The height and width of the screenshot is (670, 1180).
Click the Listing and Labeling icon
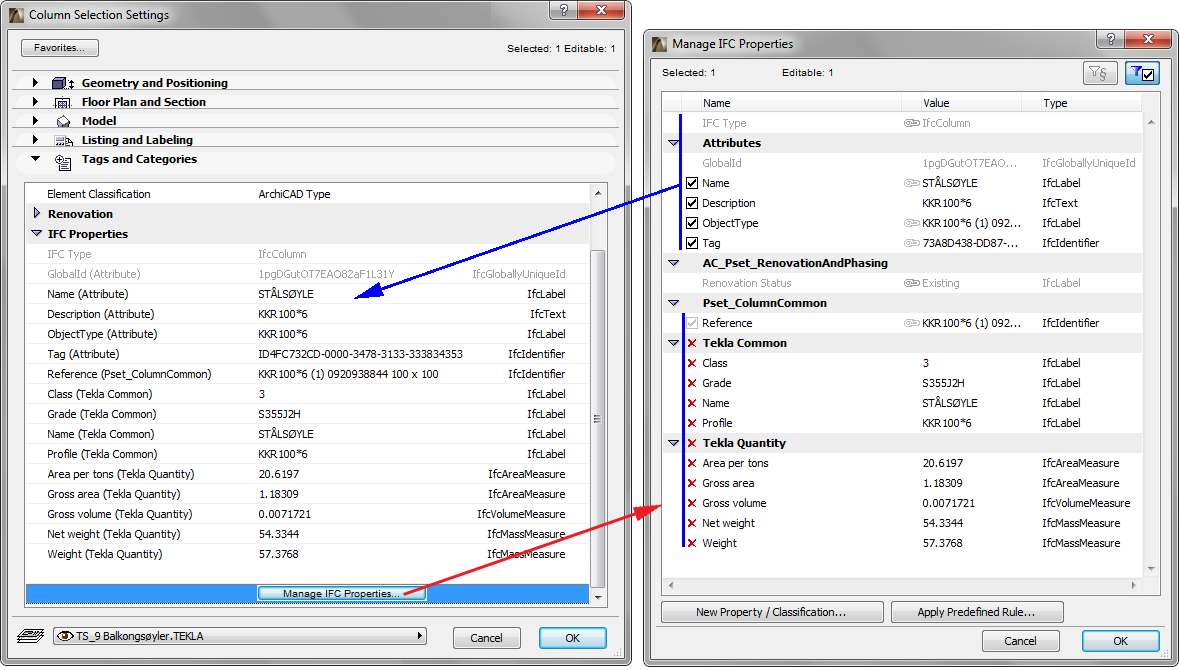(63, 141)
